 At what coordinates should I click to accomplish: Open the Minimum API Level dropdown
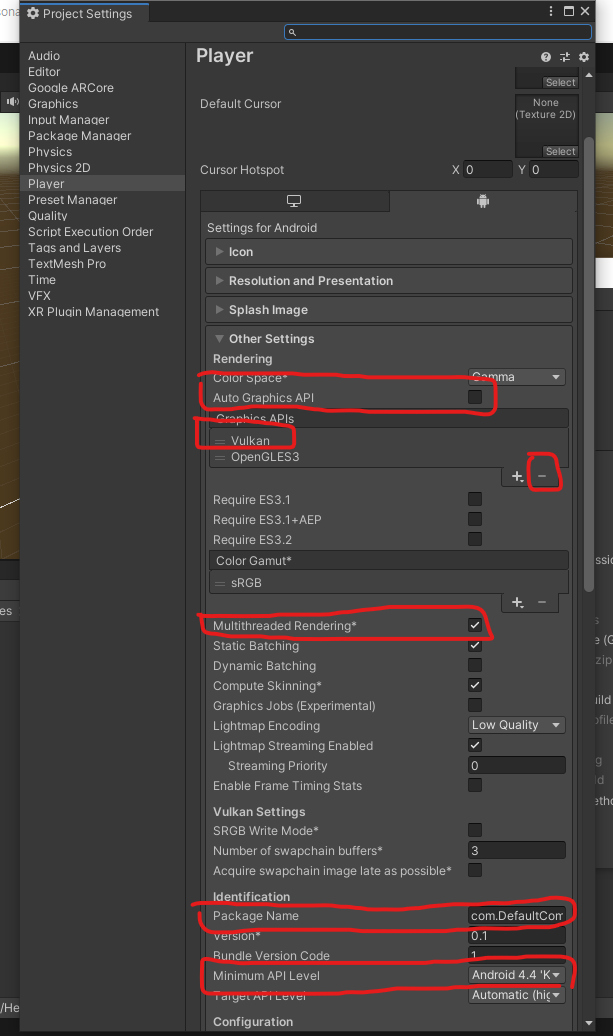[517, 975]
